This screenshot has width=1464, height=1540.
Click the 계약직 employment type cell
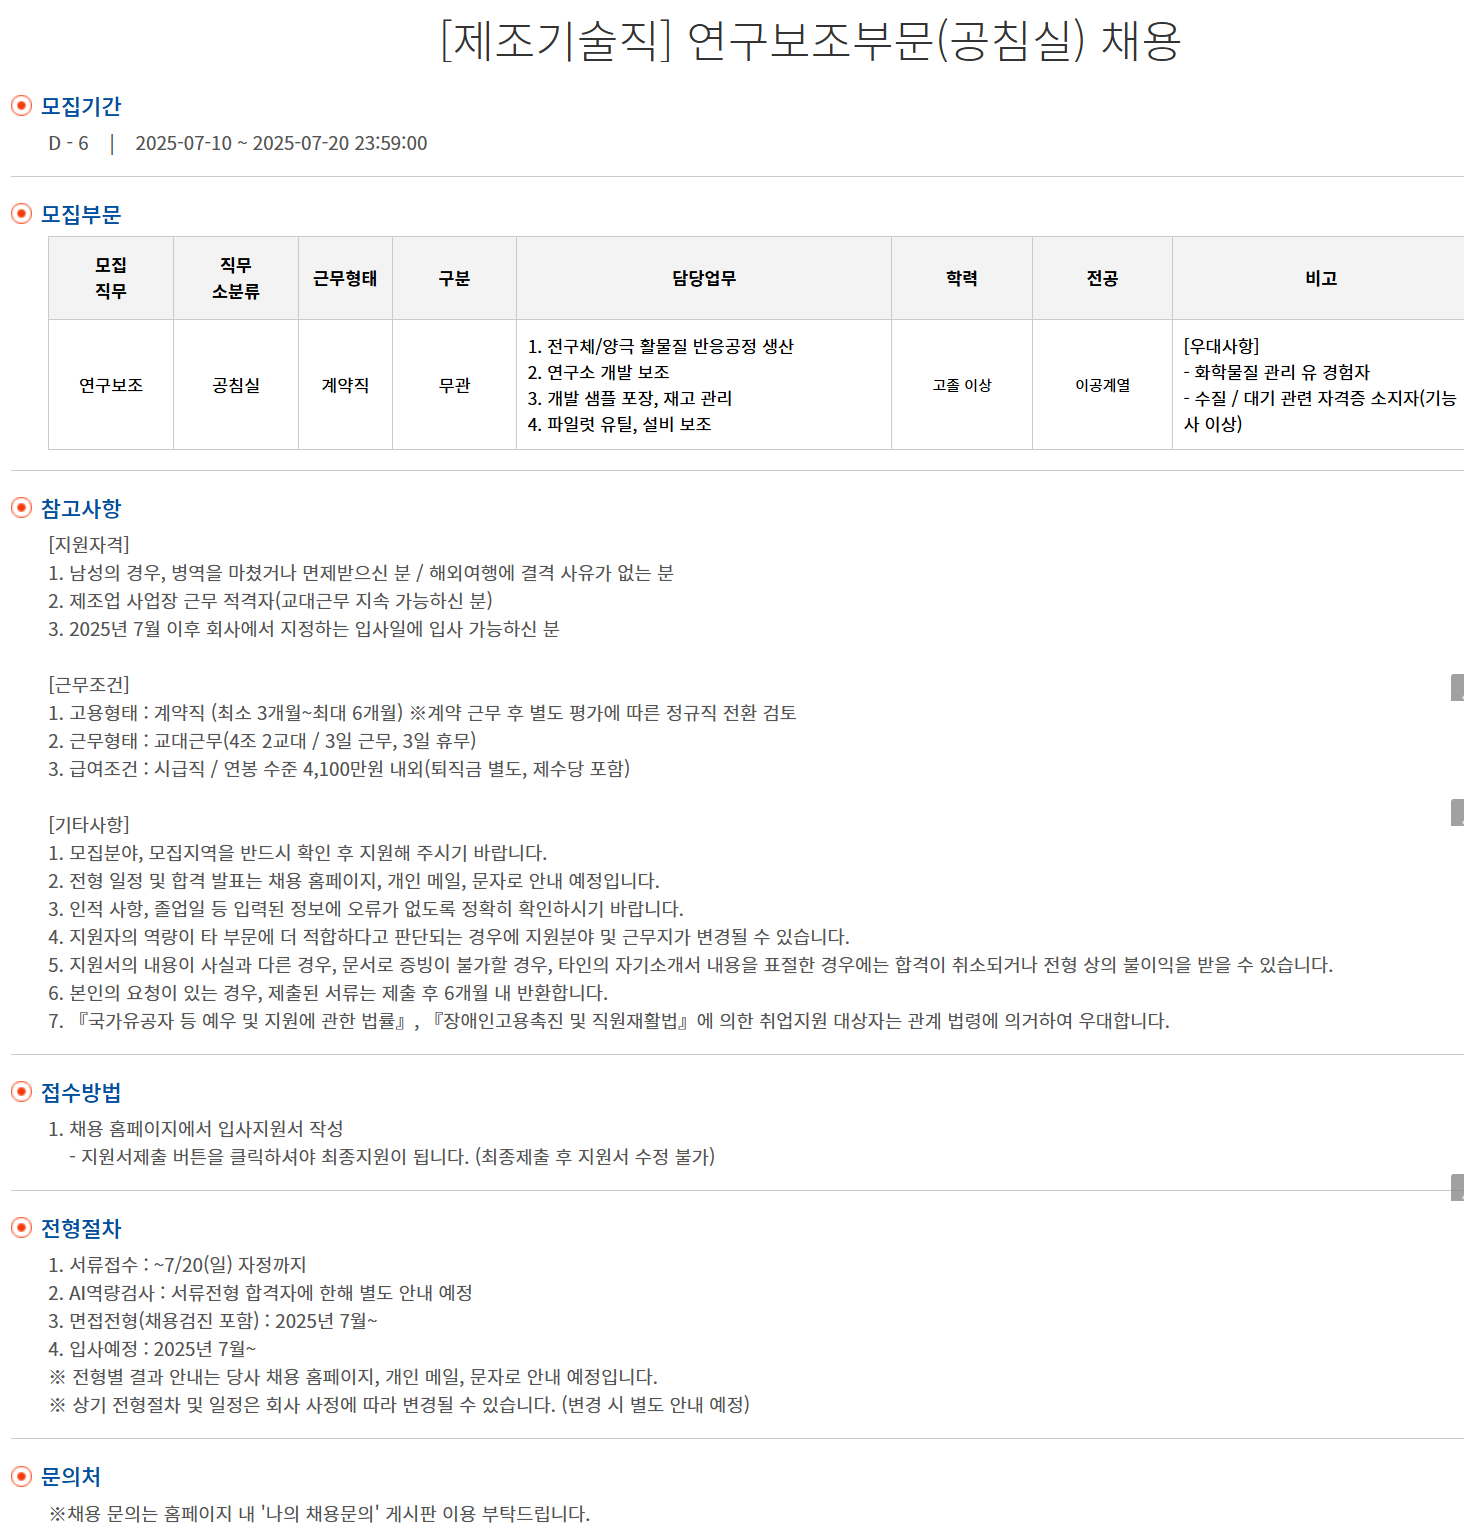pos(345,385)
